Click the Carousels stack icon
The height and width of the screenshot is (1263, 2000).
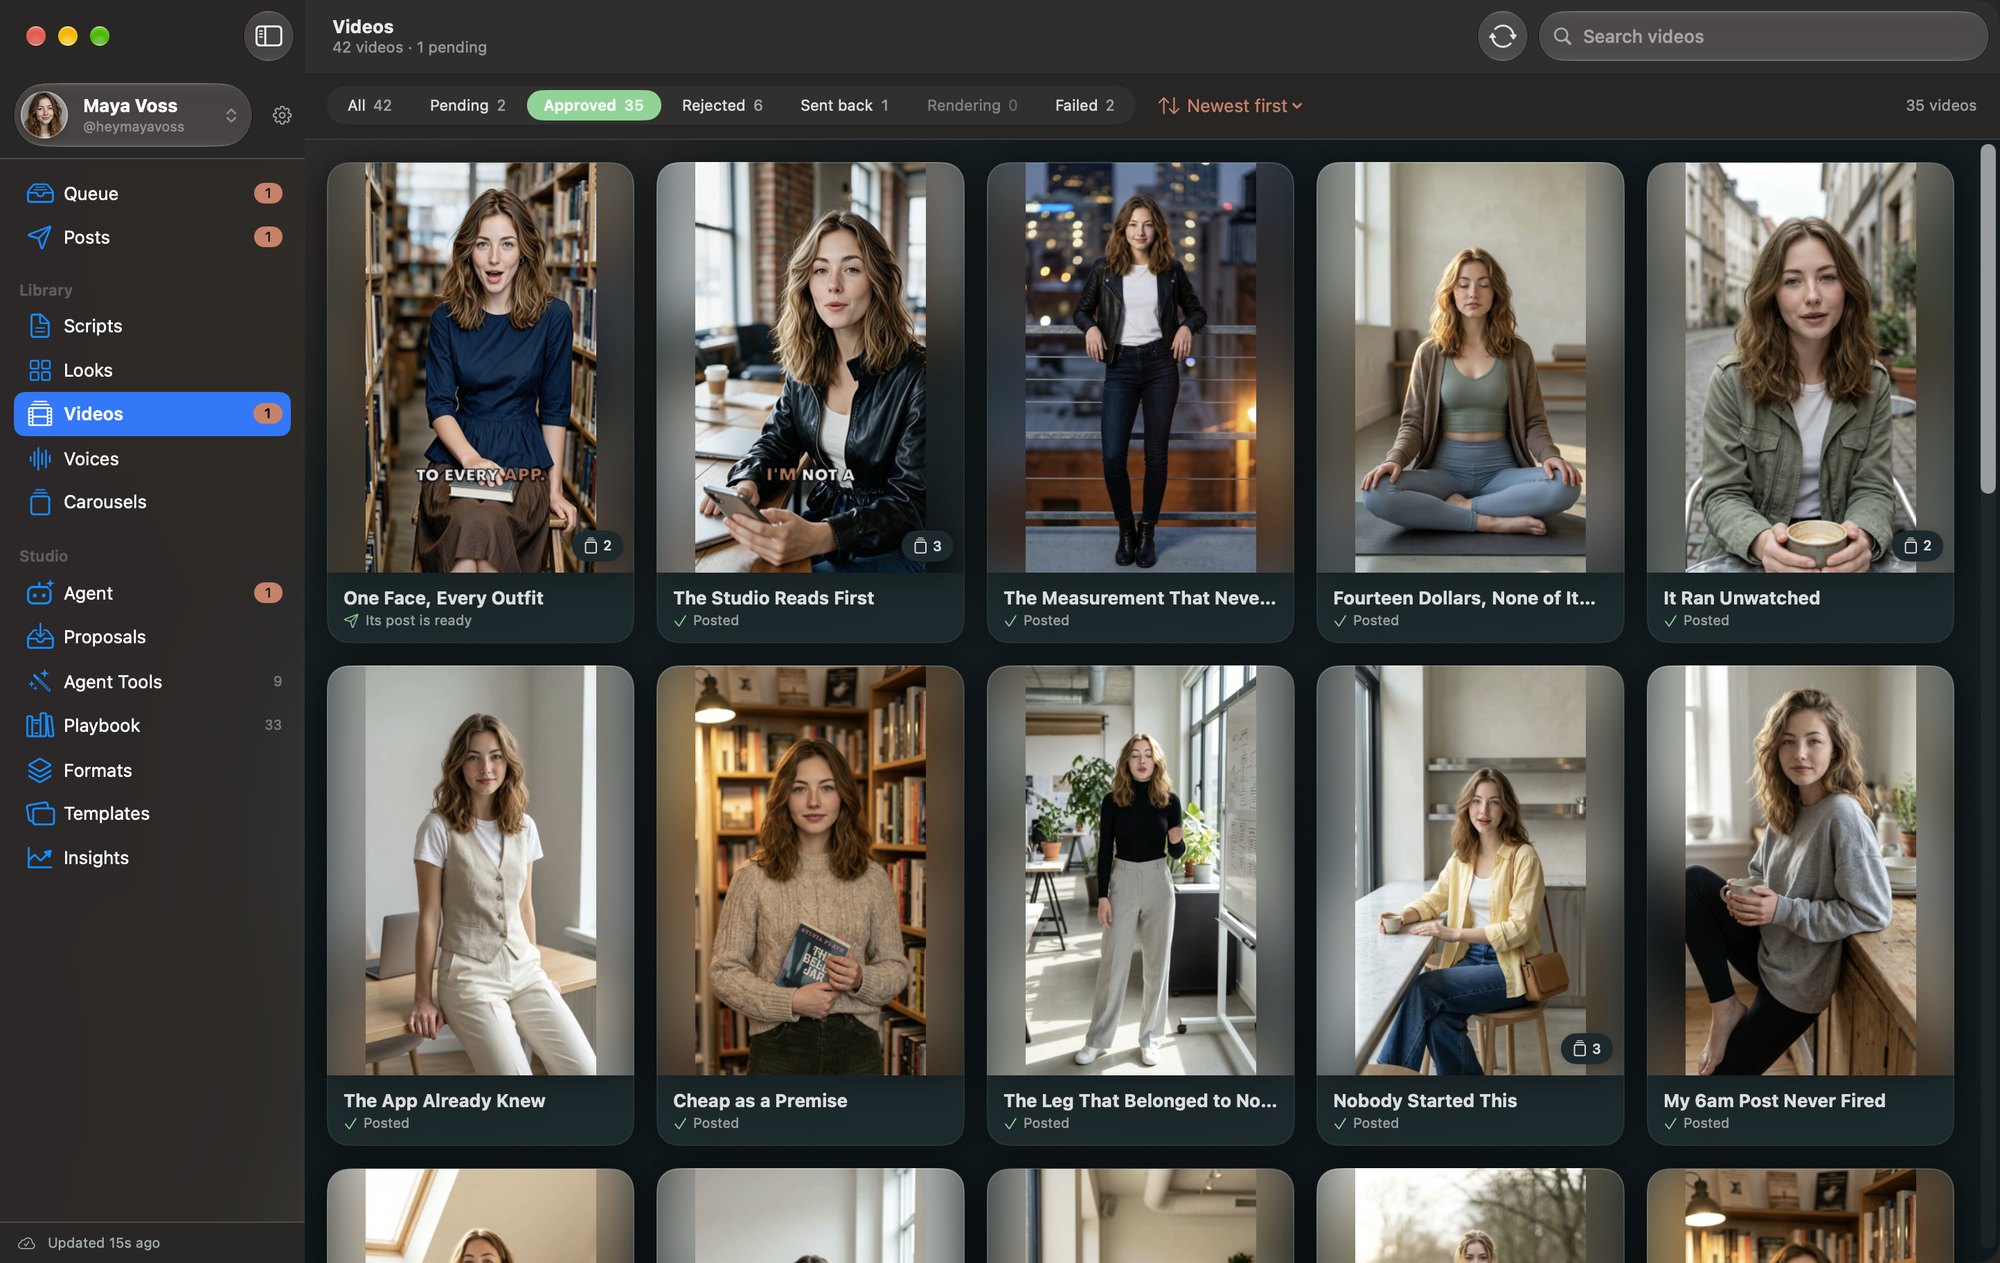click(x=40, y=502)
